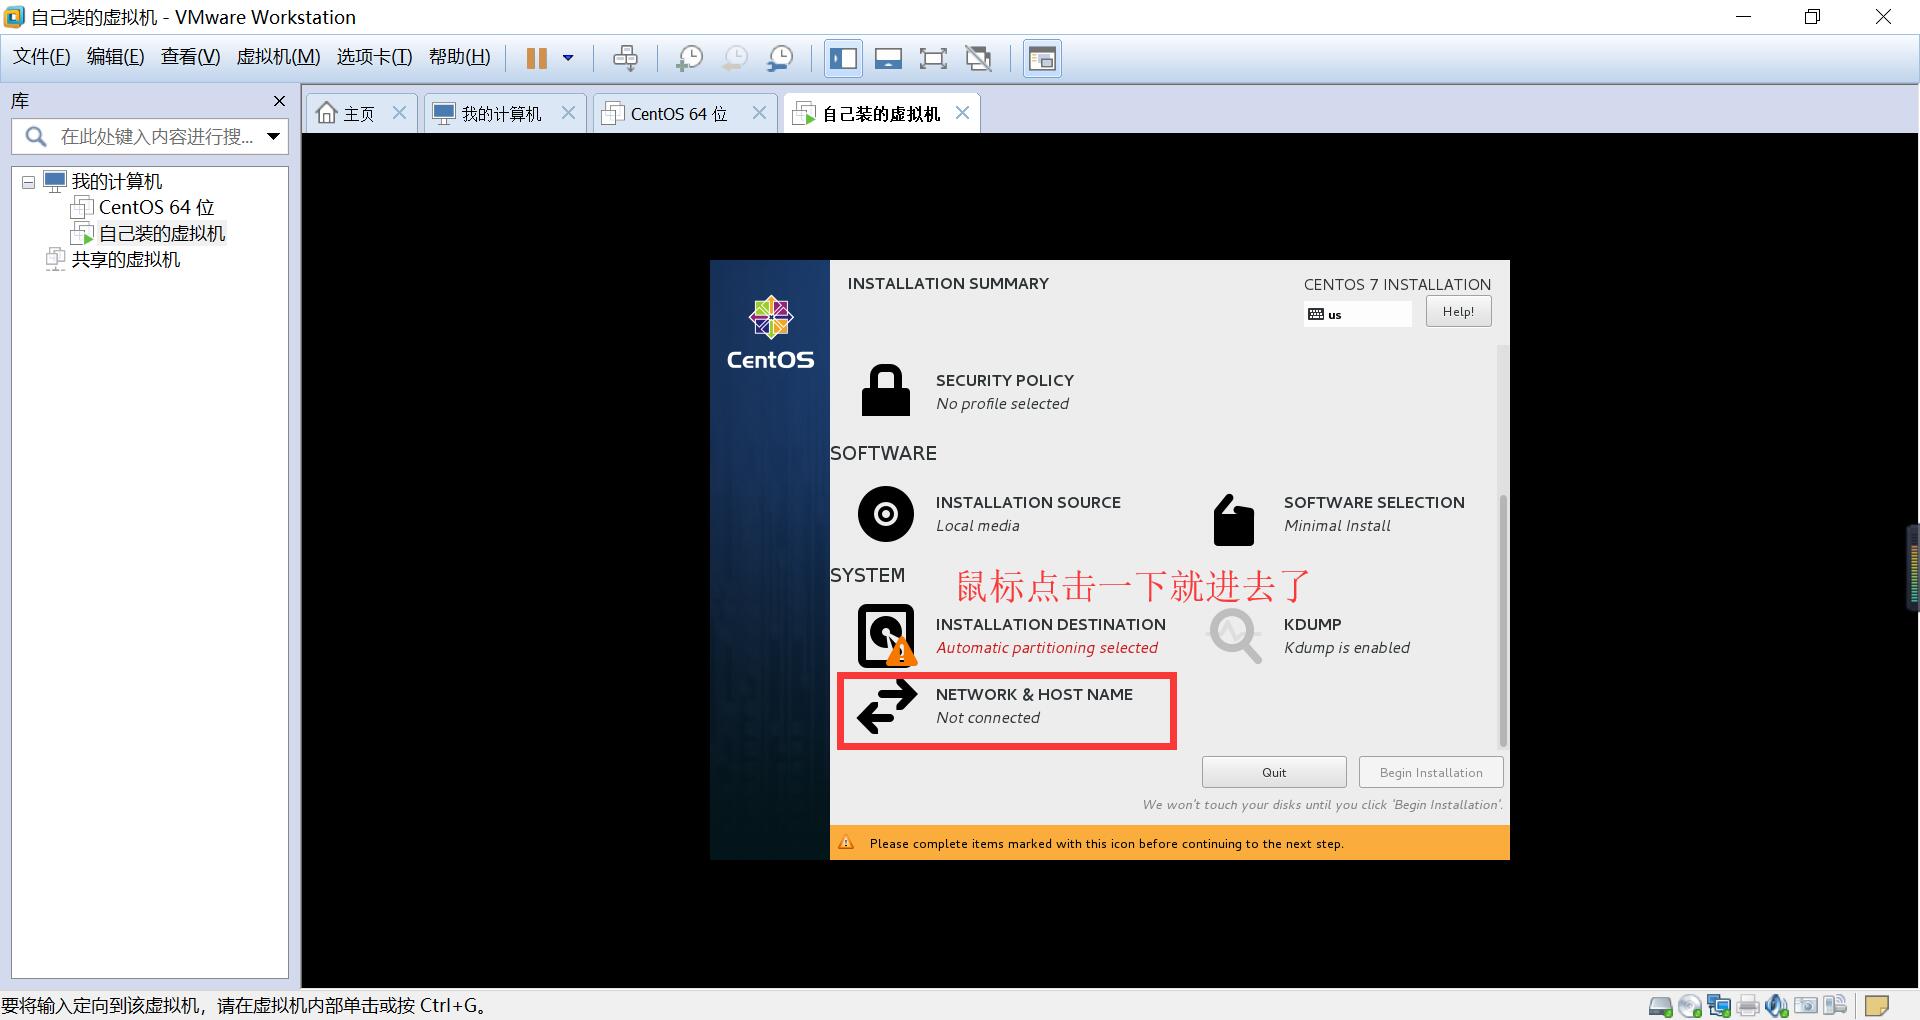Open the 帮助(H) menu
The image size is (1920, 1020).
point(459,57)
